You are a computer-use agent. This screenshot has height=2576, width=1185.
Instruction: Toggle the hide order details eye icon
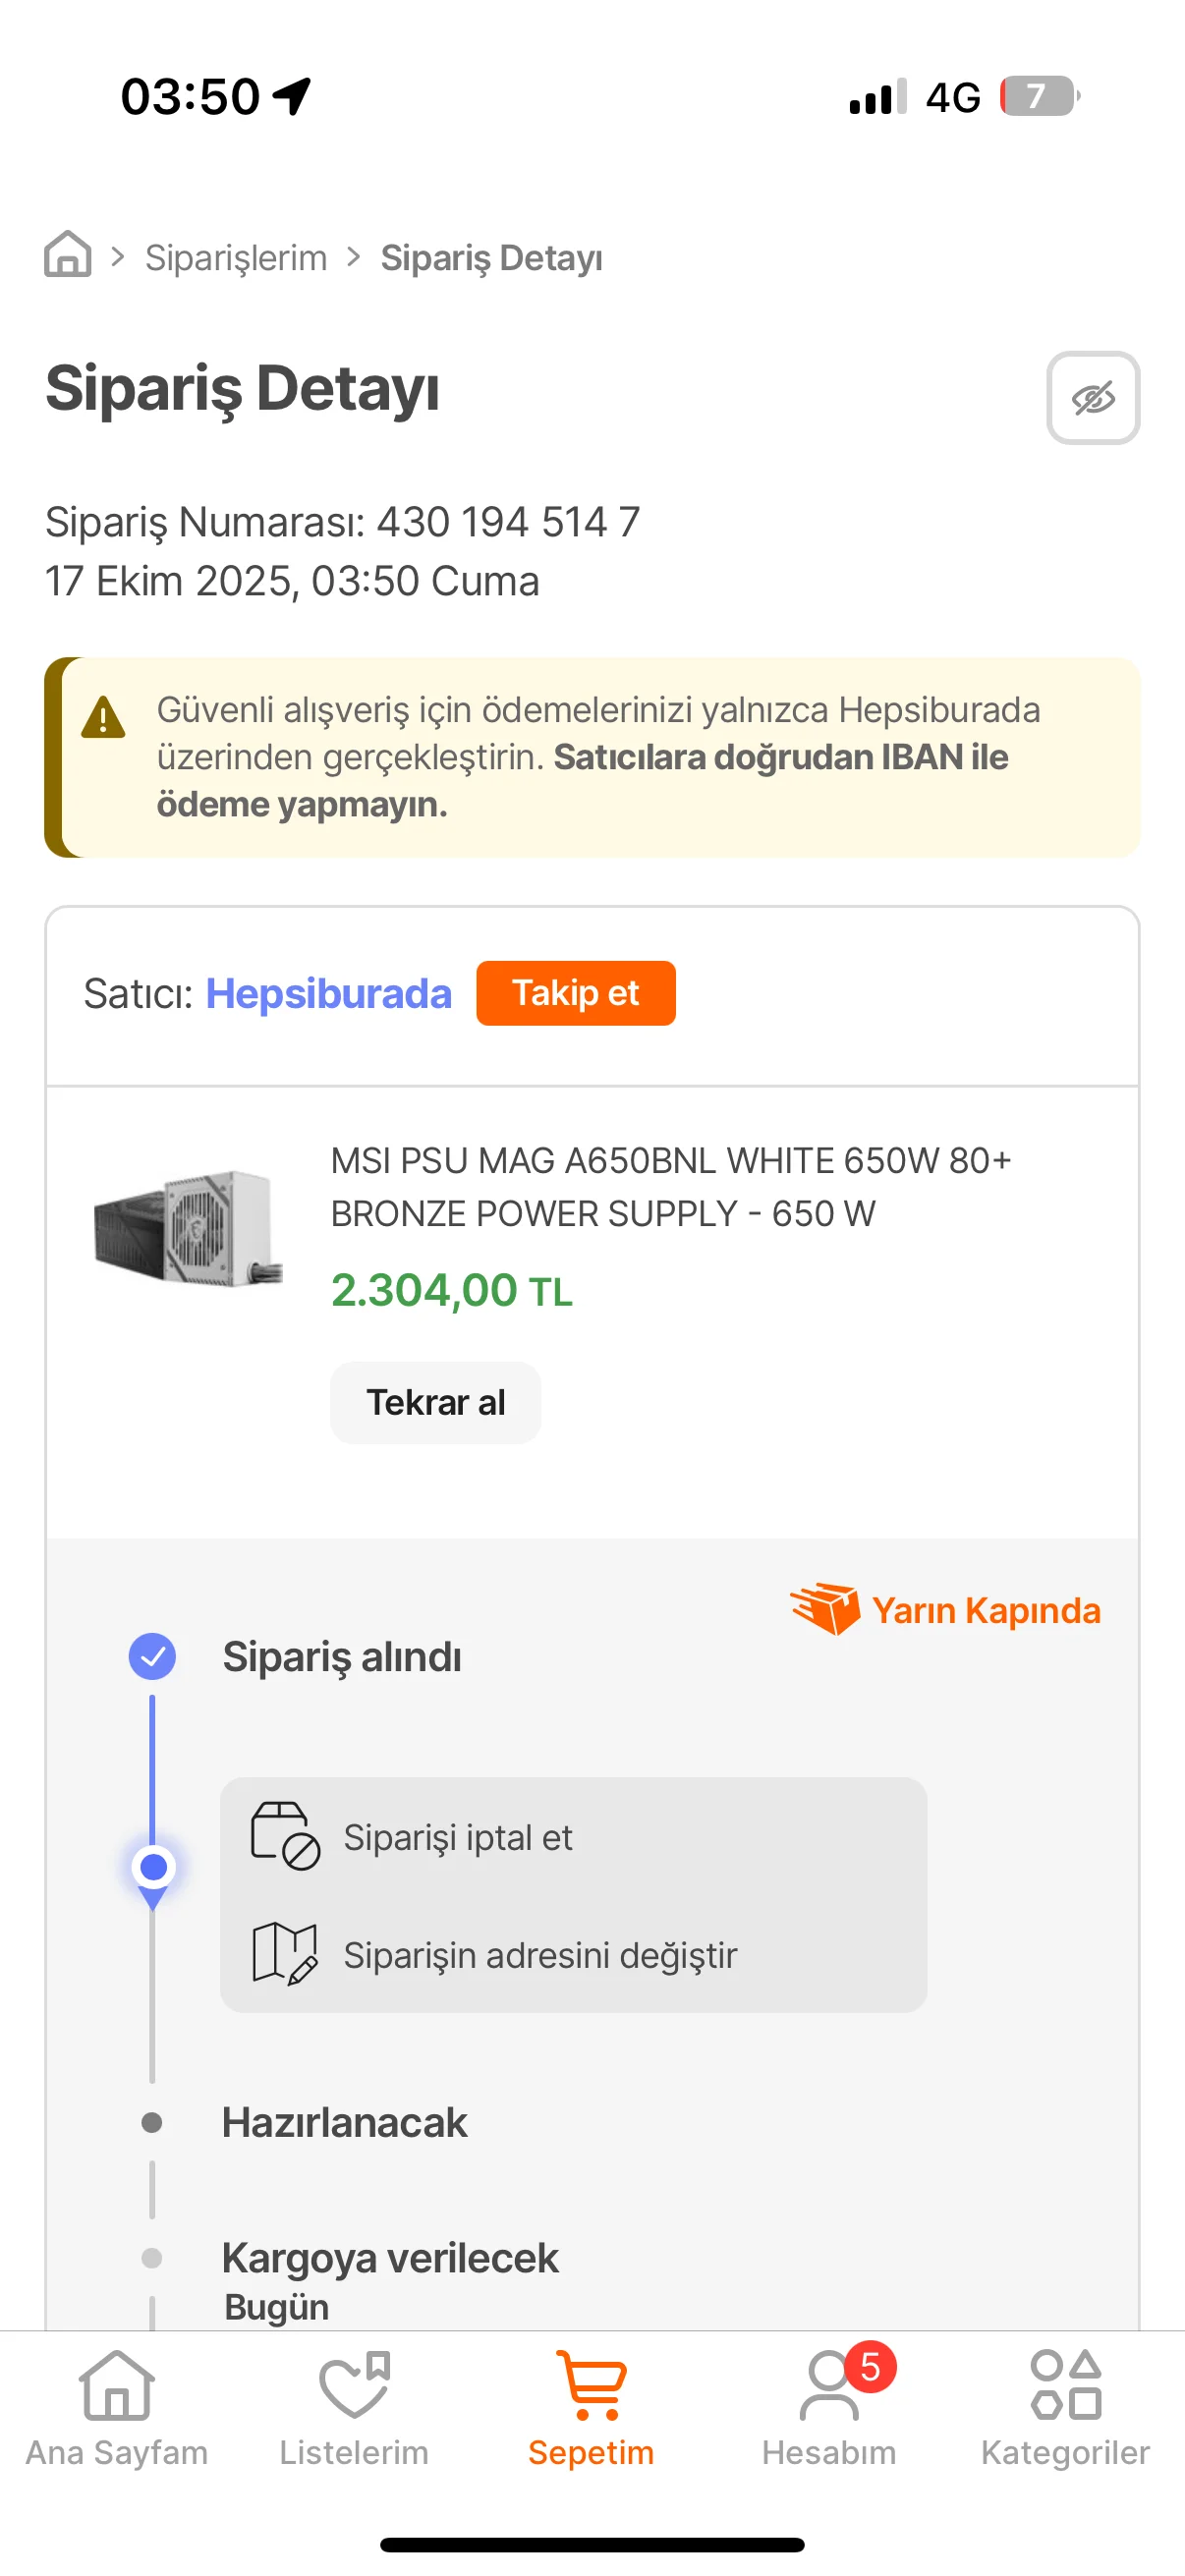tap(1092, 398)
